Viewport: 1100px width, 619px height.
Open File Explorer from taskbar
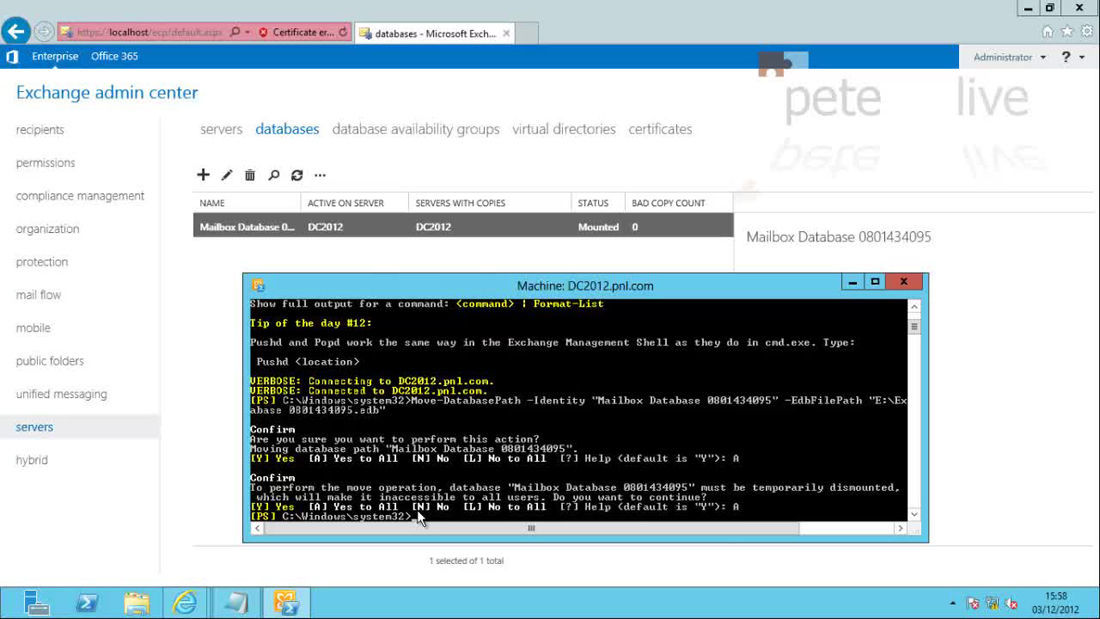[136, 603]
